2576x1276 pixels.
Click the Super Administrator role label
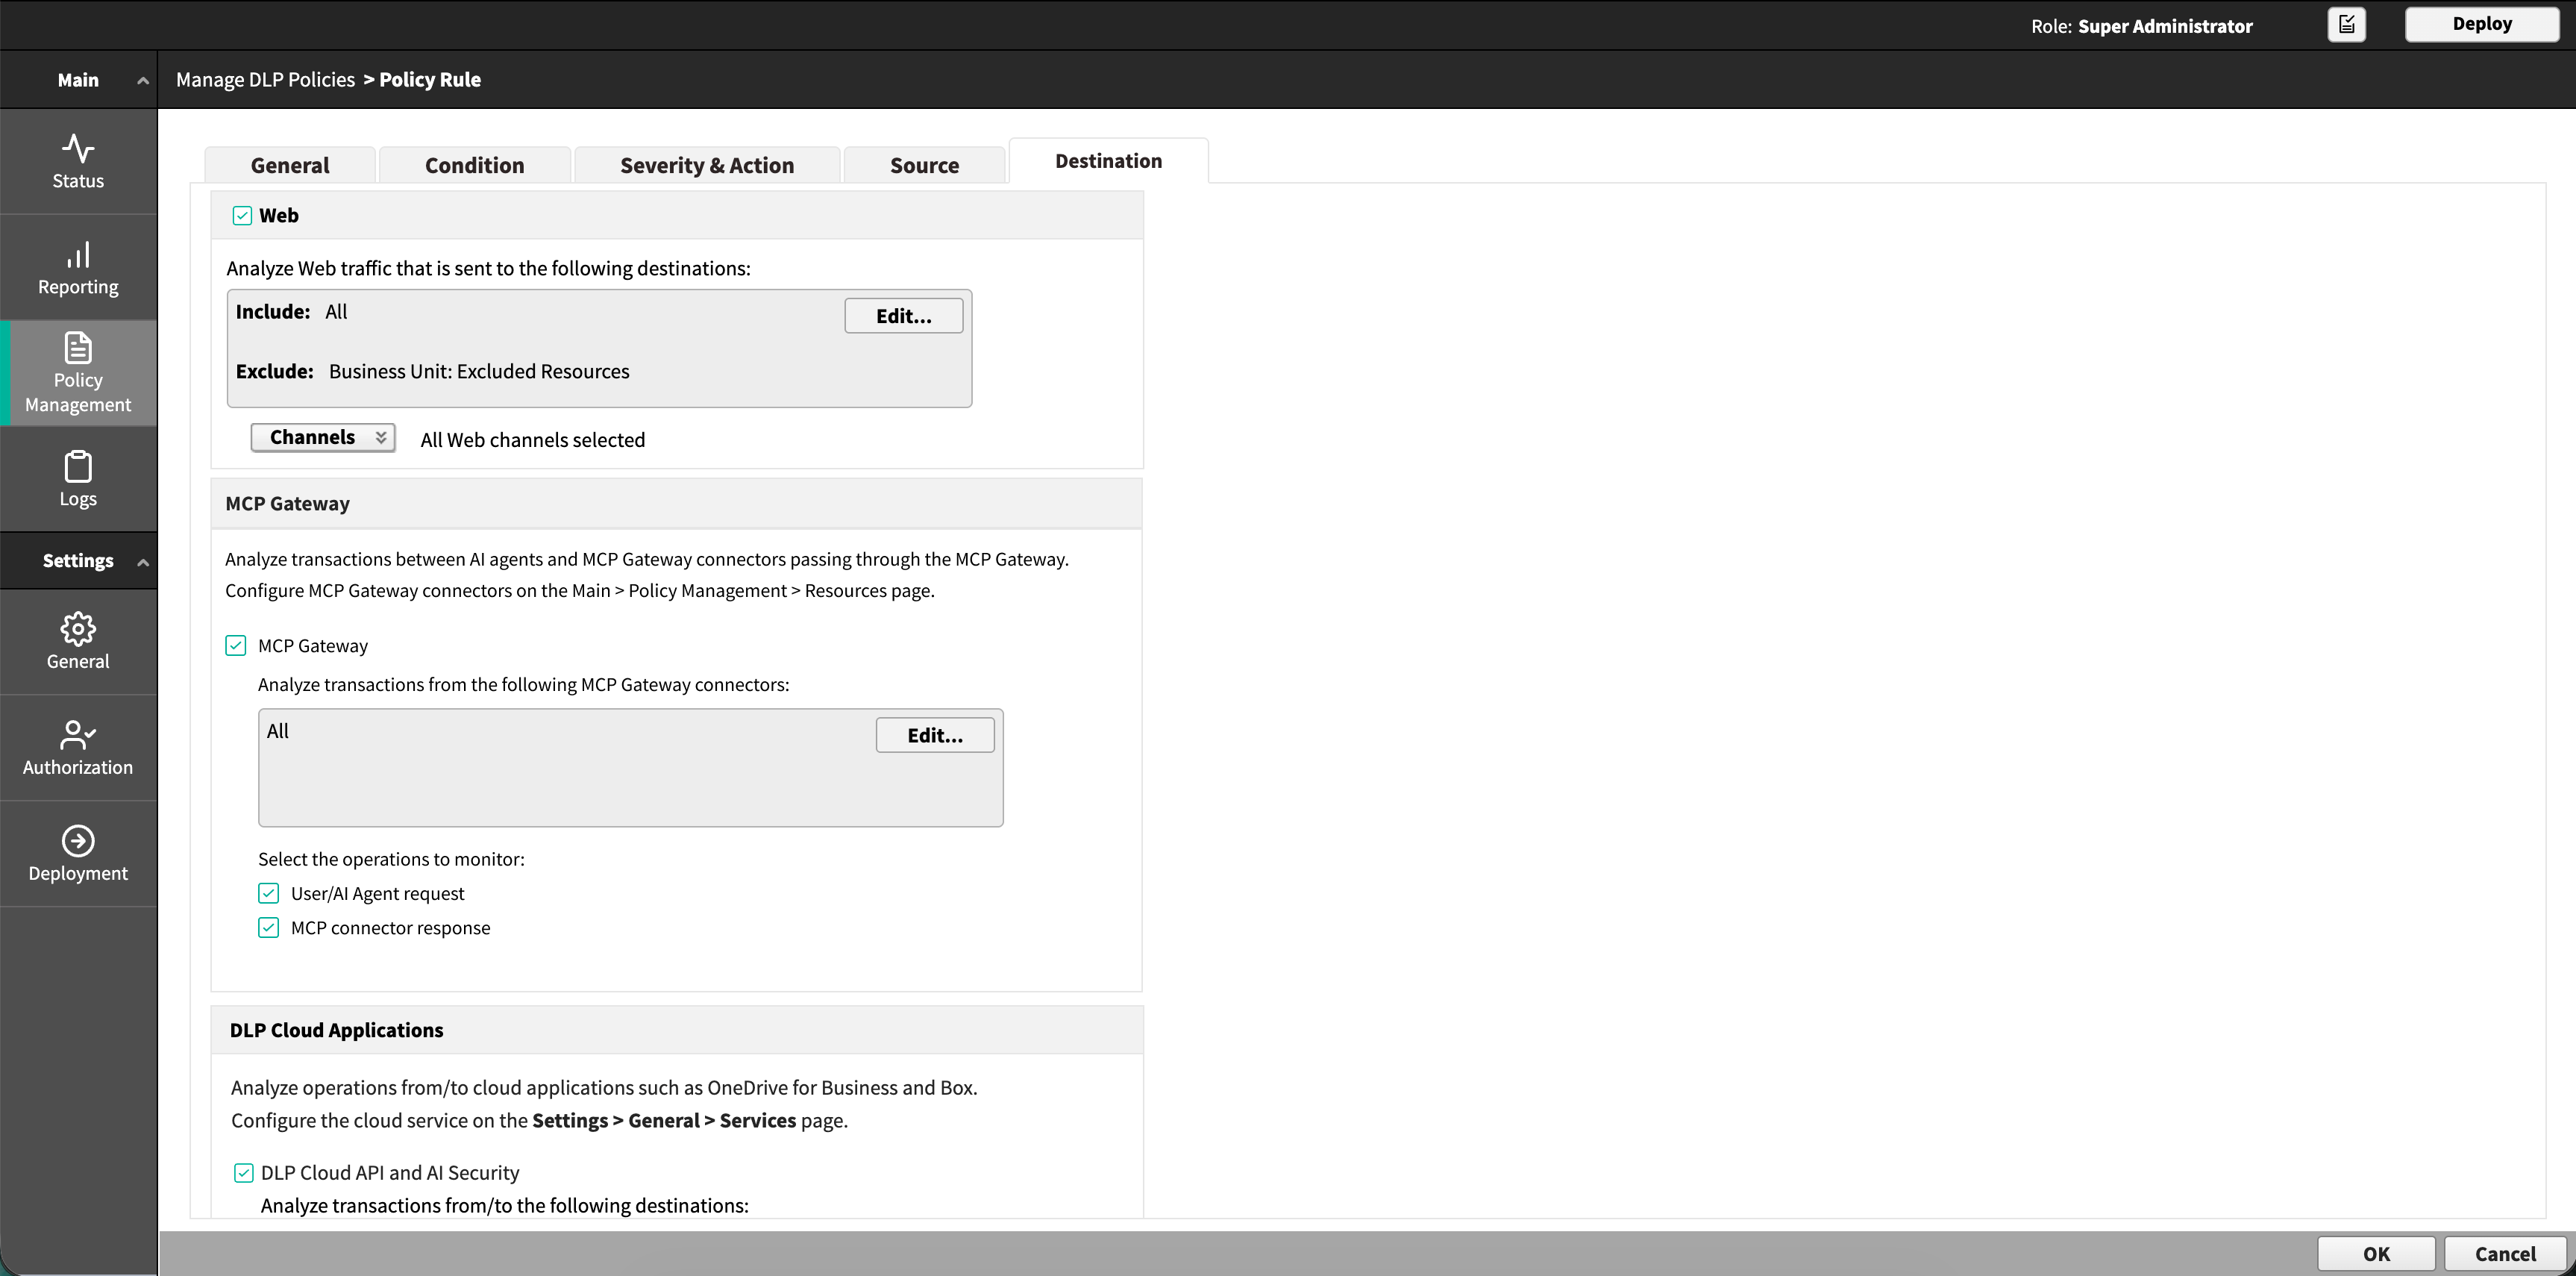click(2165, 26)
